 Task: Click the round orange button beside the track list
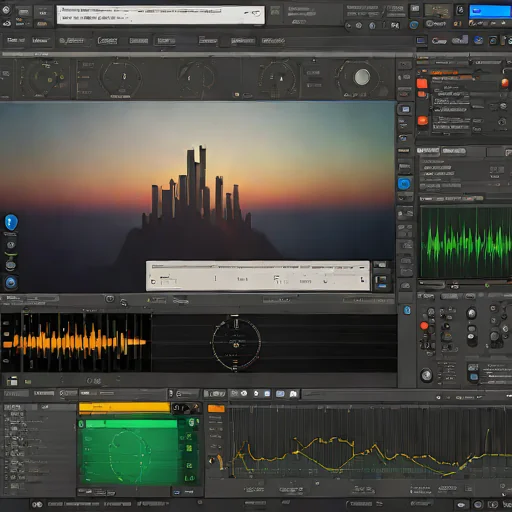coord(423,120)
